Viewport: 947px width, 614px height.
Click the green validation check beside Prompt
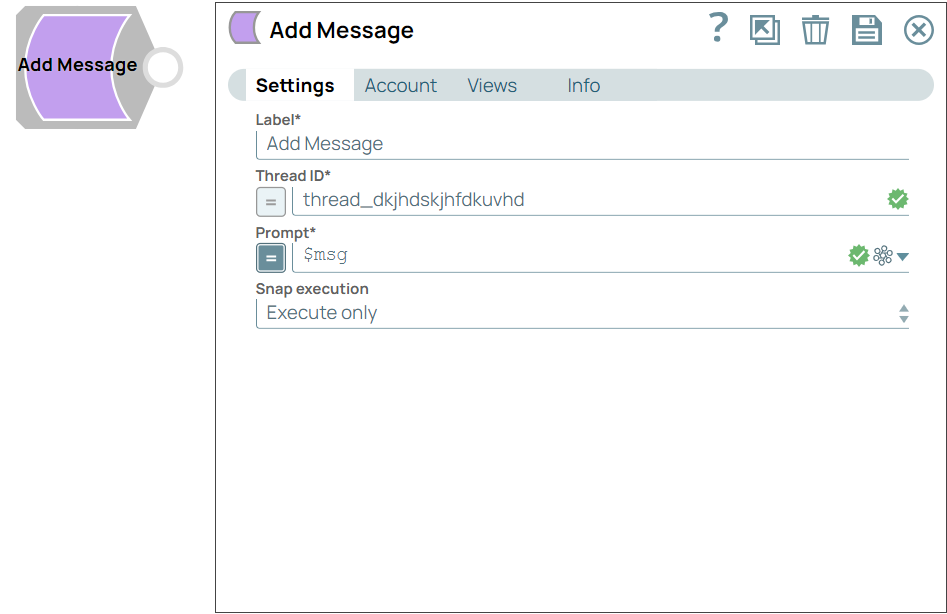857,255
